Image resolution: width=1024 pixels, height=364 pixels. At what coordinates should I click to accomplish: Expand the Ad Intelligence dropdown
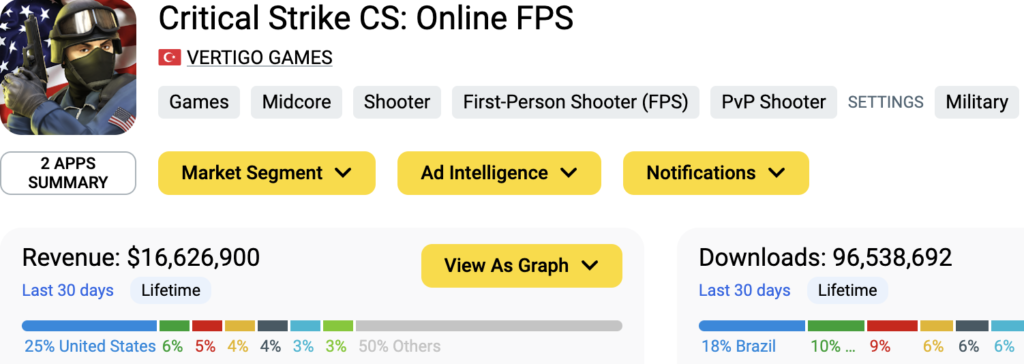pyautogui.click(x=499, y=173)
